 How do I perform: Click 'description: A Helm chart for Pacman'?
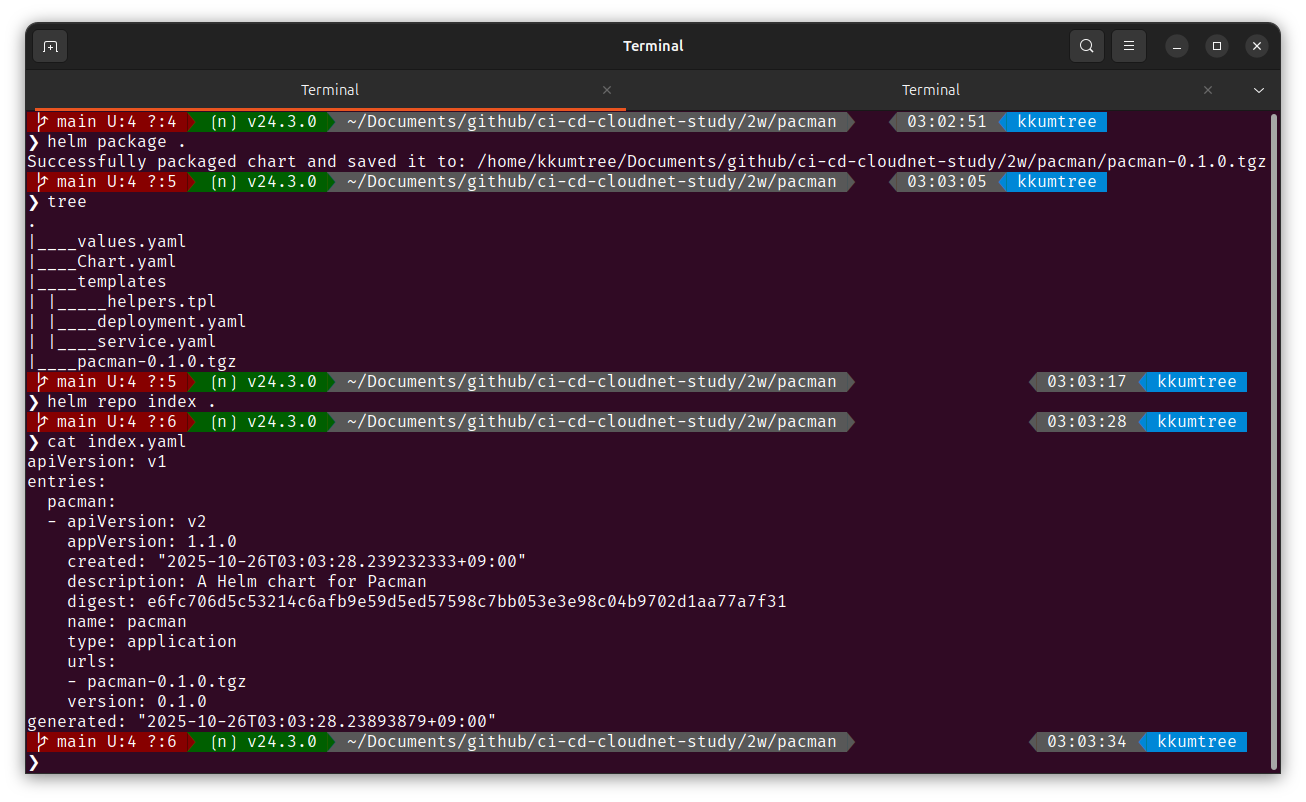246,582
